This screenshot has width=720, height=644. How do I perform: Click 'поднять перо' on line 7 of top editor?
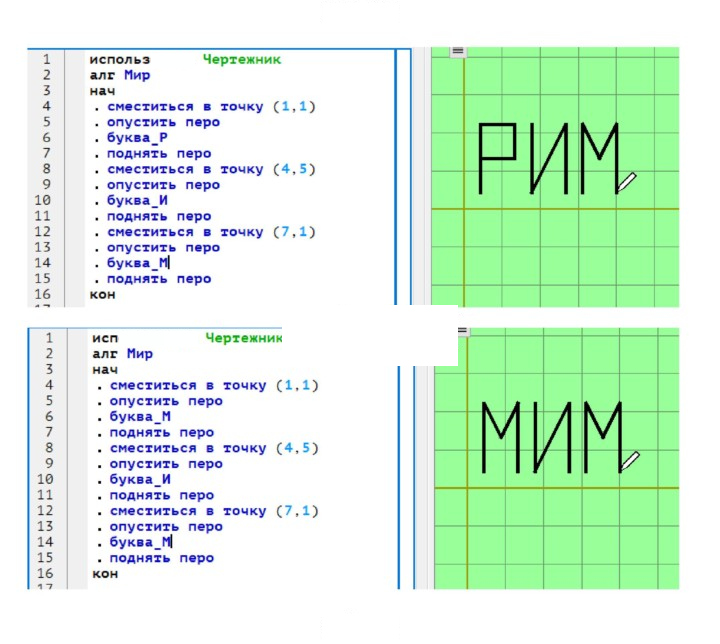tap(159, 153)
